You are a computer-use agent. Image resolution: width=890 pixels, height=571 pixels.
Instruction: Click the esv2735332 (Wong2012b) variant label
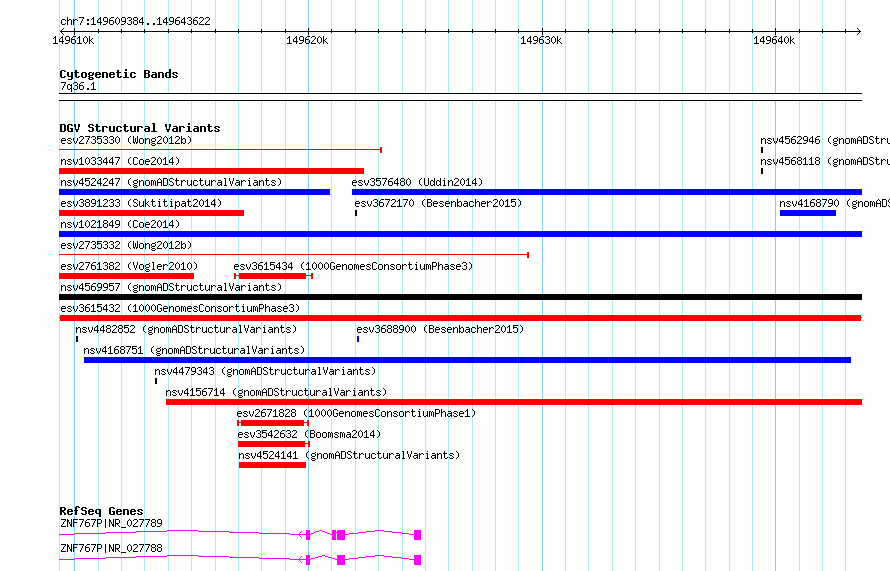pyautogui.click(x=126, y=245)
